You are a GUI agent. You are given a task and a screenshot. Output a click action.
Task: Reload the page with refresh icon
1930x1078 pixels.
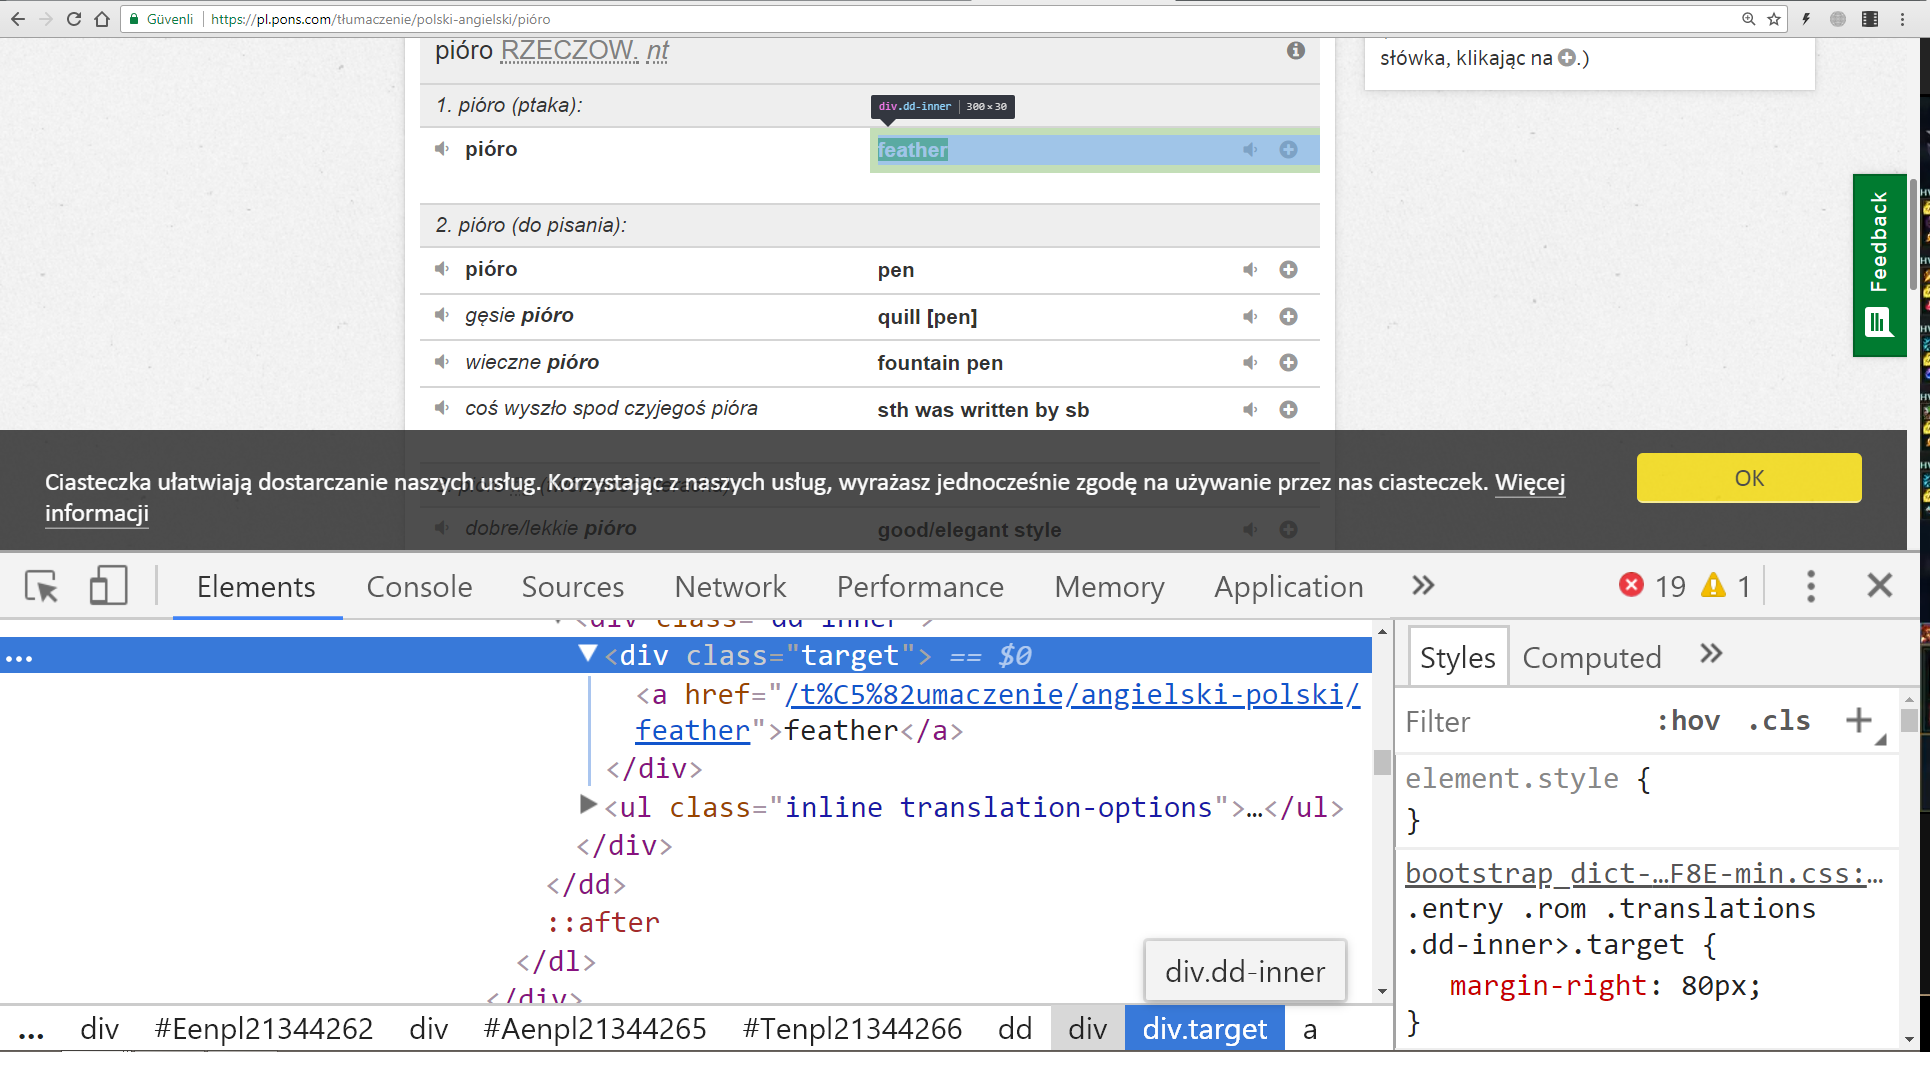(x=74, y=19)
